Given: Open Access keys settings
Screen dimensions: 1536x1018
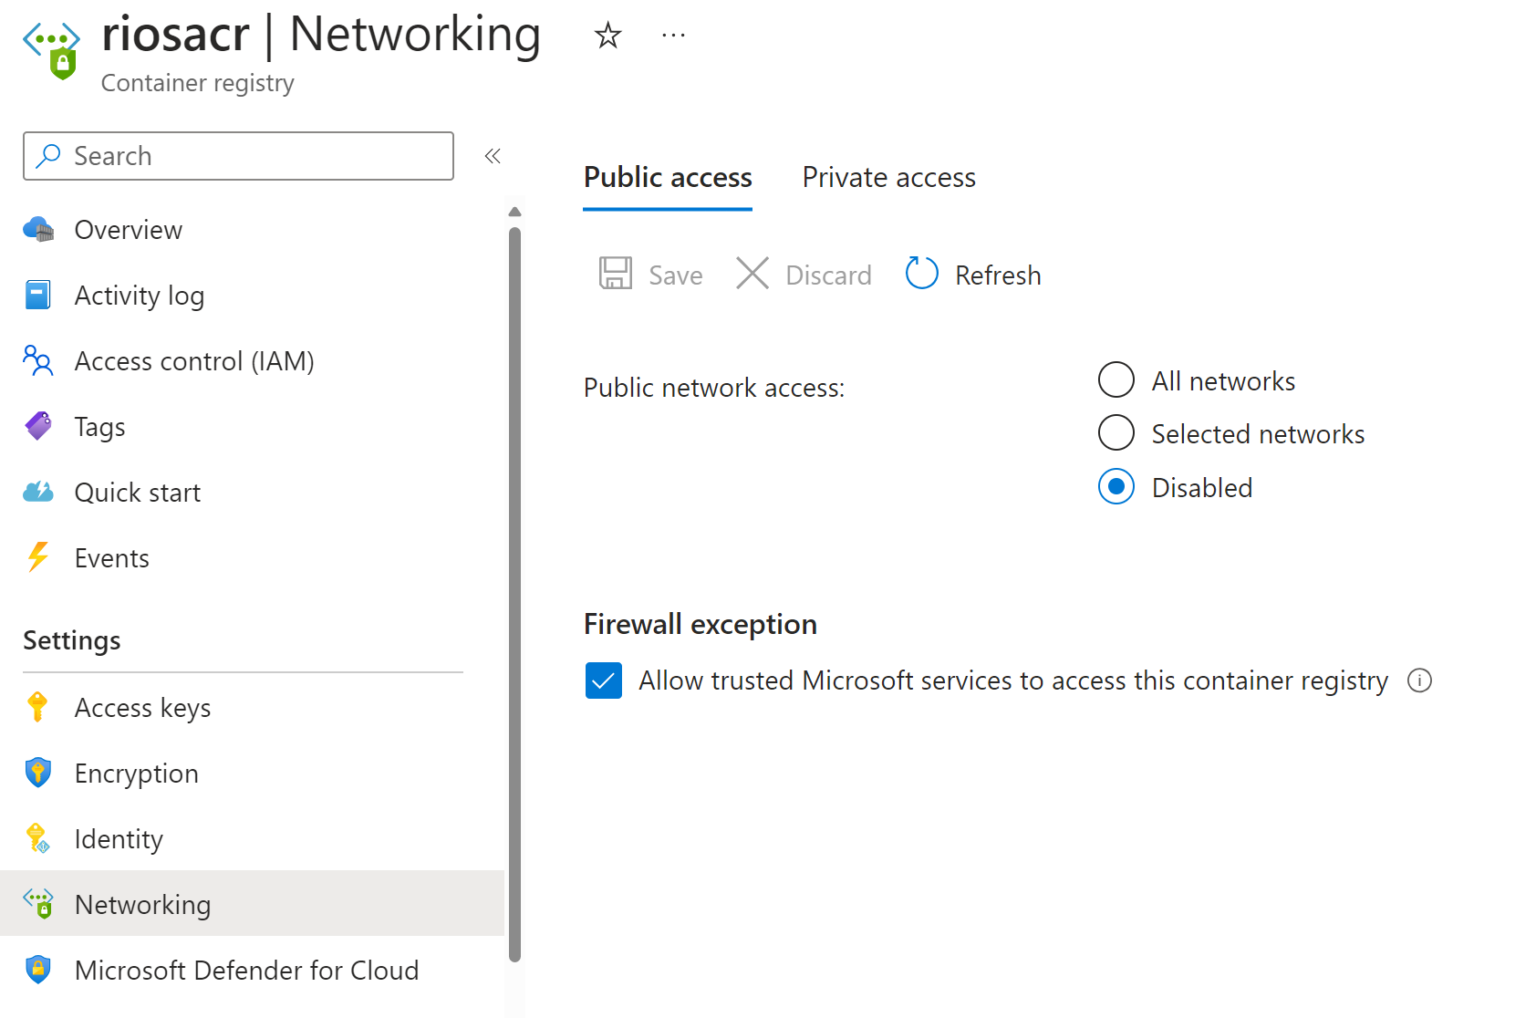Looking at the screenshot, I should click(x=142, y=708).
